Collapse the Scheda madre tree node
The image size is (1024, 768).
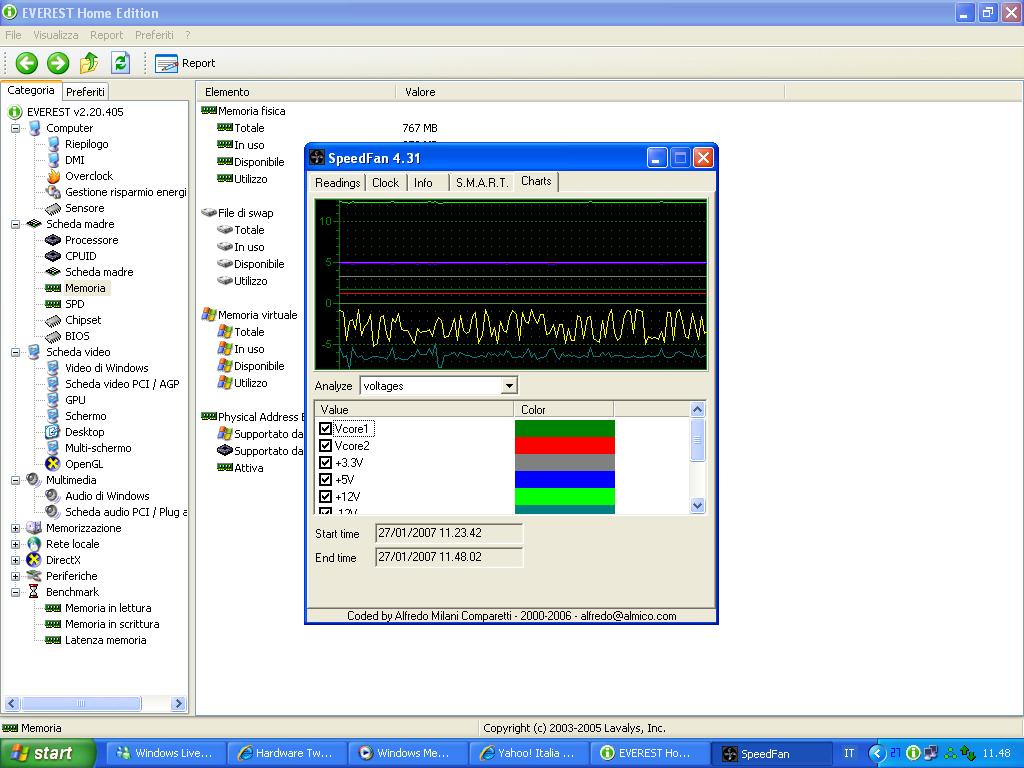(x=15, y=224)
